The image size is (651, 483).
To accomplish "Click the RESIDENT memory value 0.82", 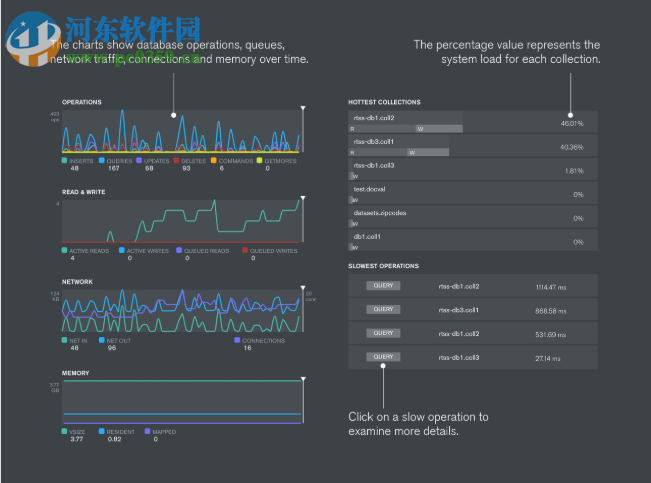I will tap(115, 439).
